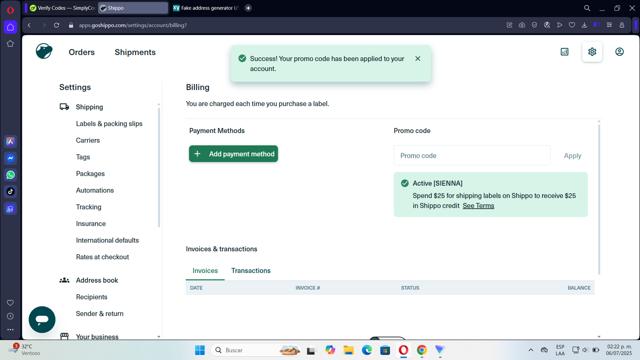Open Aria AI in Opera sidebar
This screenshot has width=640, height=360.
click(11, 141)
